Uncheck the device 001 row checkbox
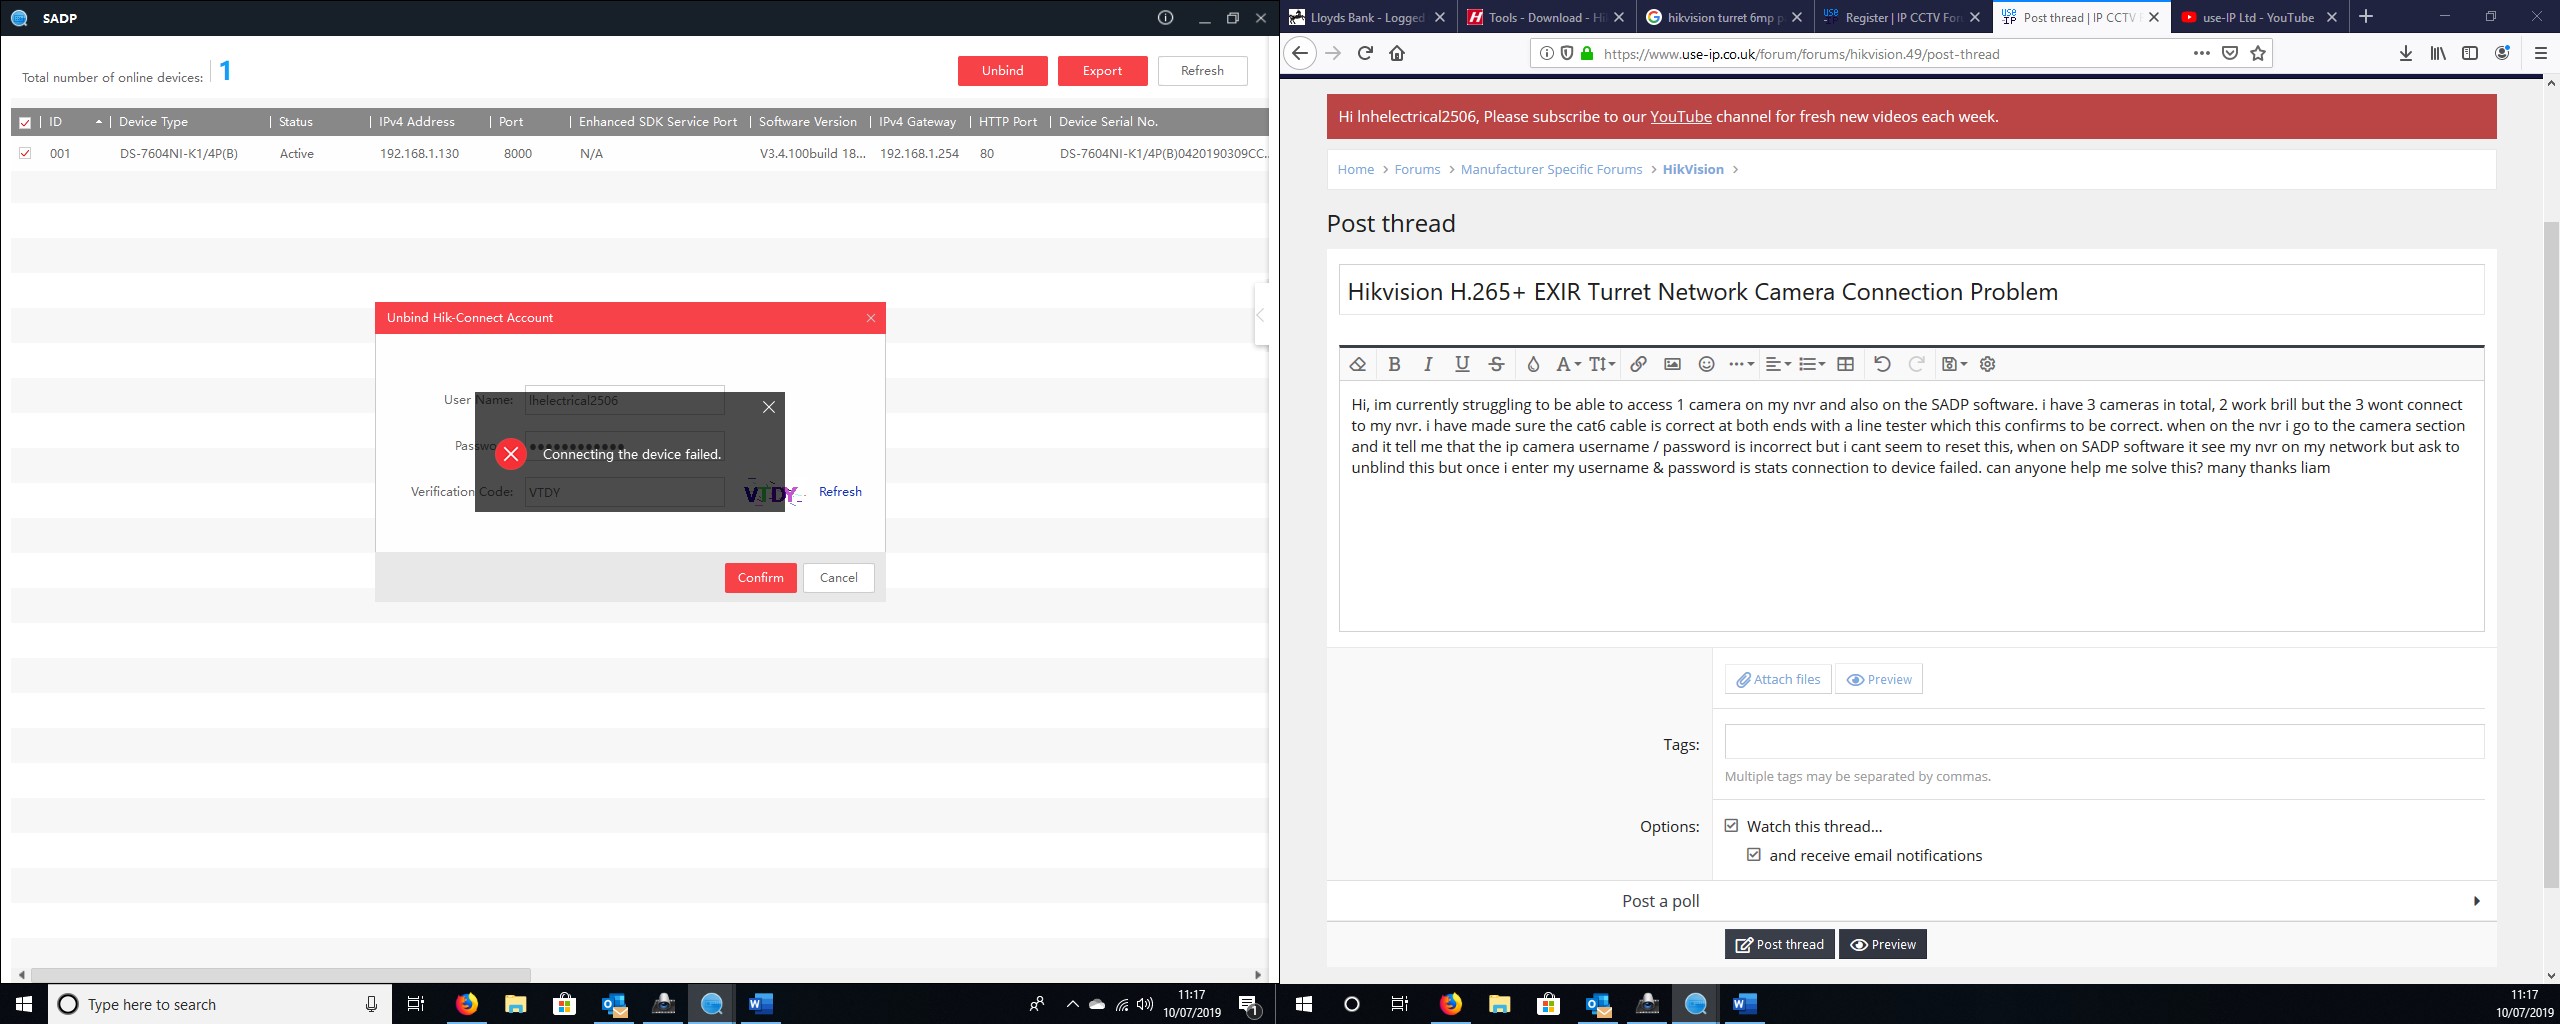Screen dimensions: 2560x1024 [x=25, y=154]
